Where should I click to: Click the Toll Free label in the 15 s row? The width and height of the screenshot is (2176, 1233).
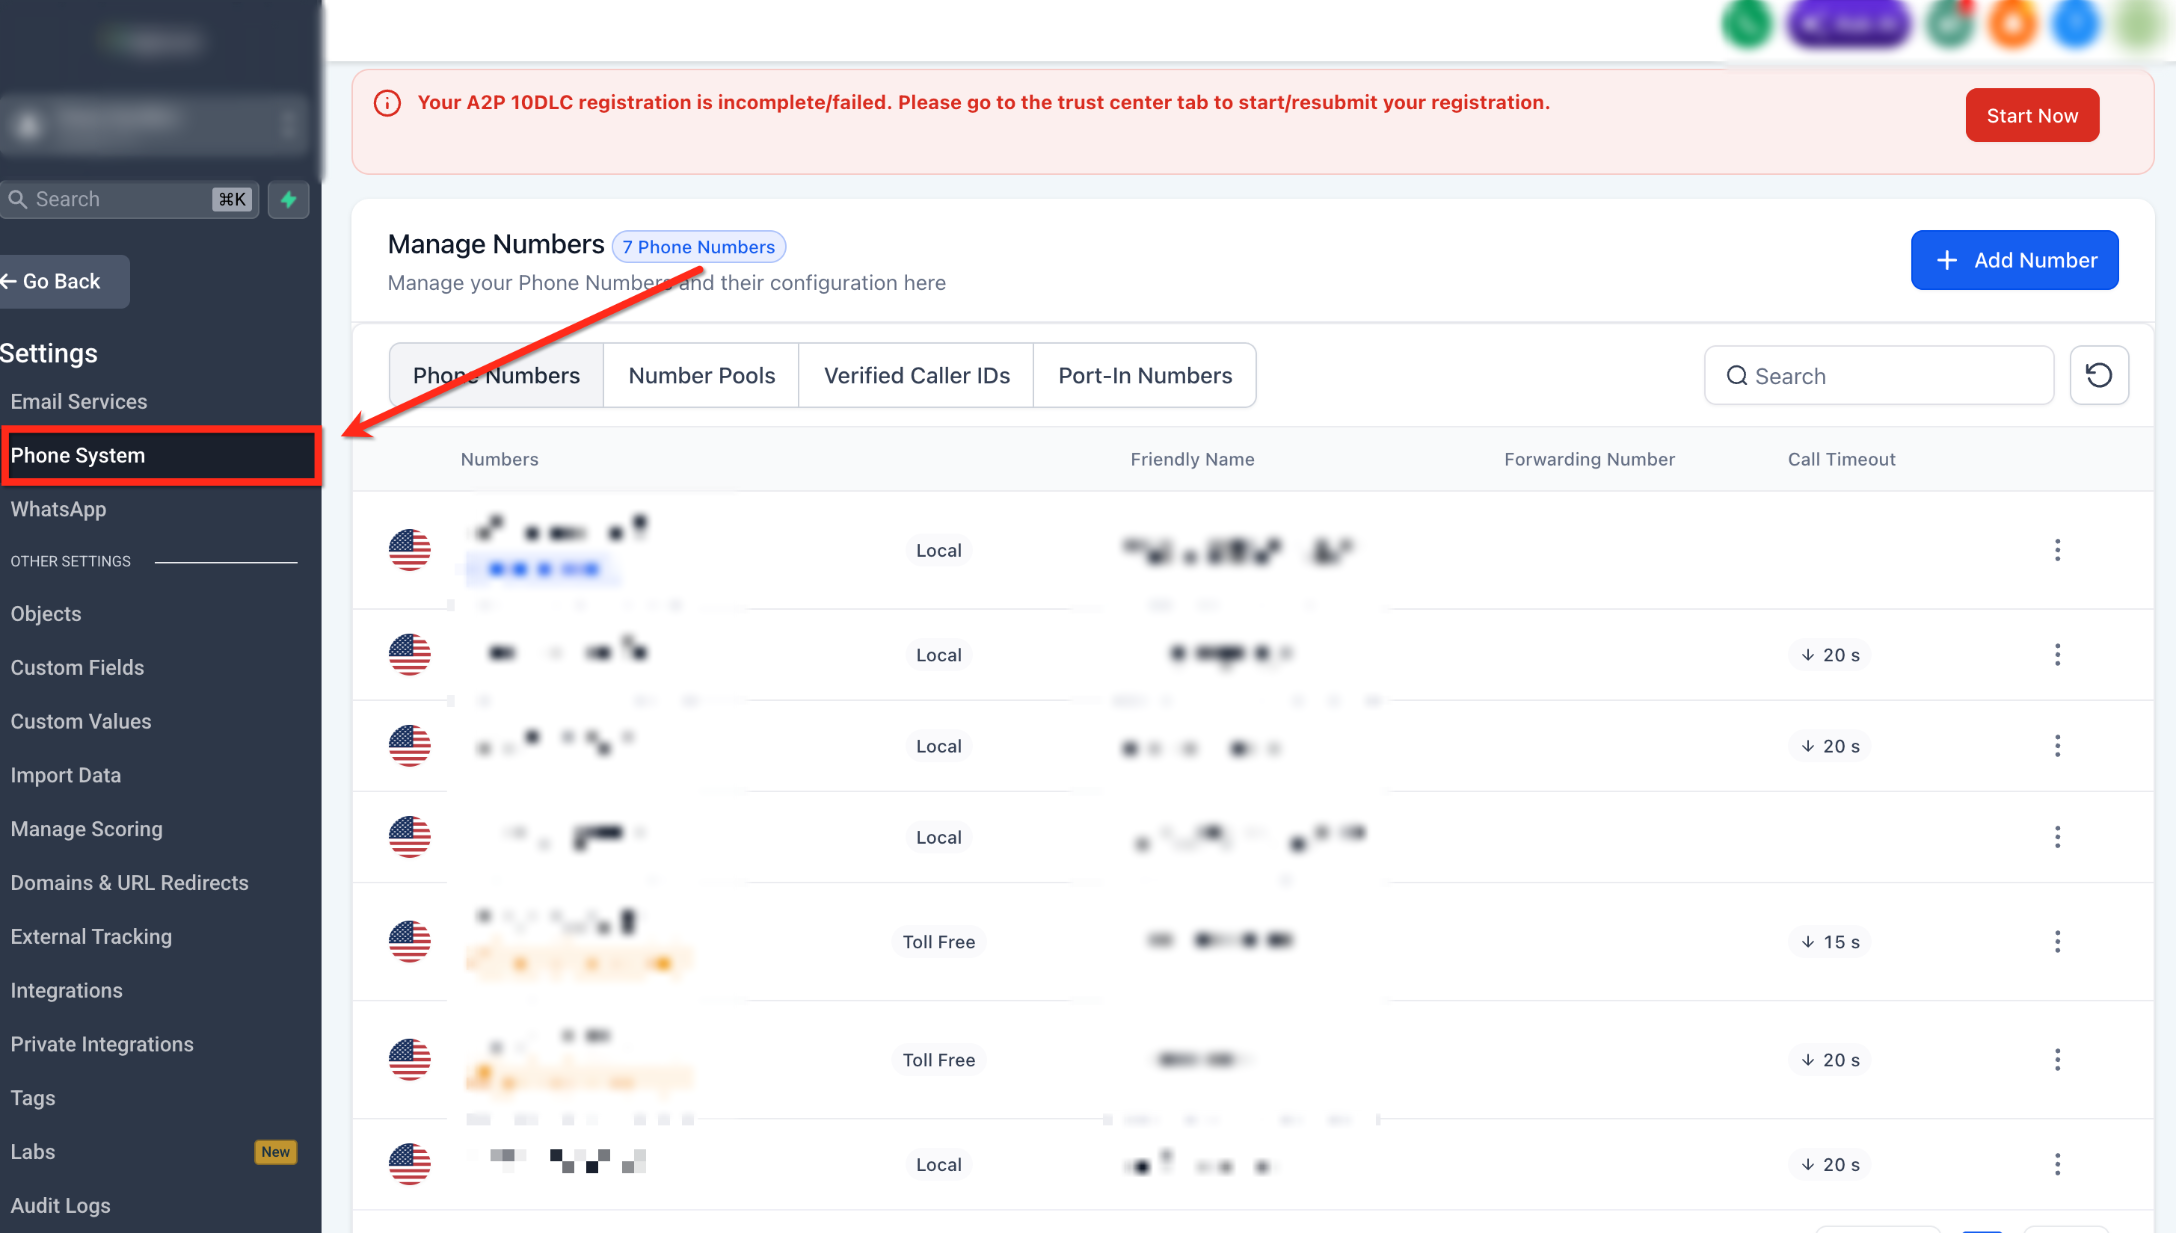click(938, 942)
